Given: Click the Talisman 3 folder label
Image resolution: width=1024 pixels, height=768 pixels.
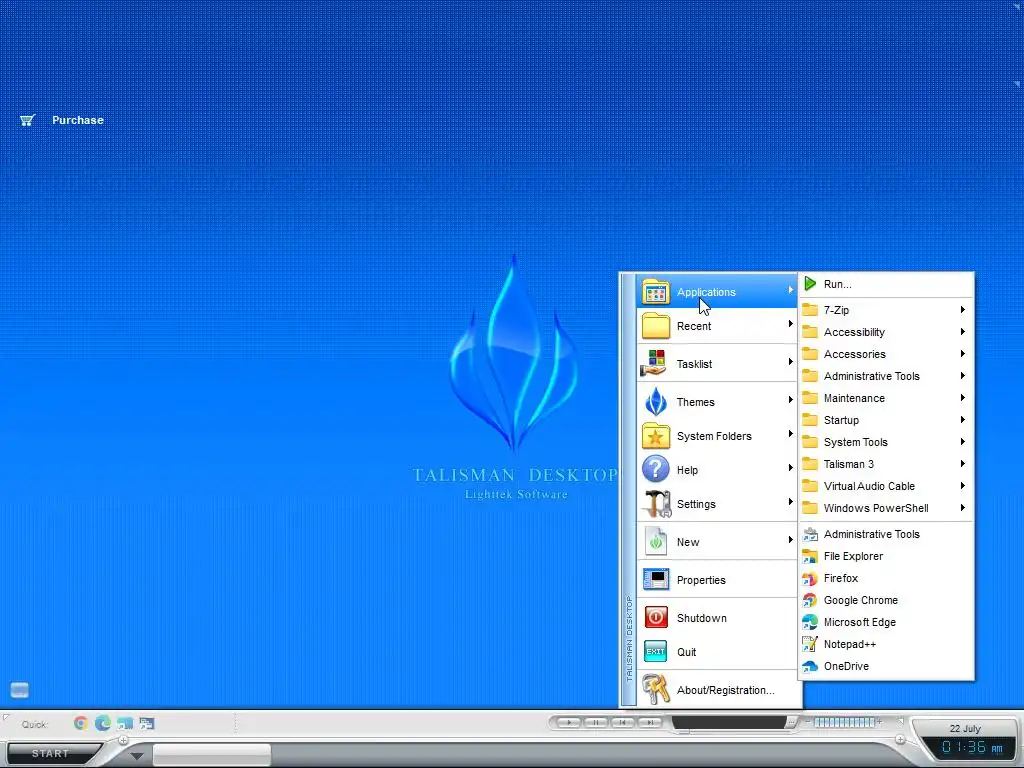Looking at the screenshot, I should point(848,464).
